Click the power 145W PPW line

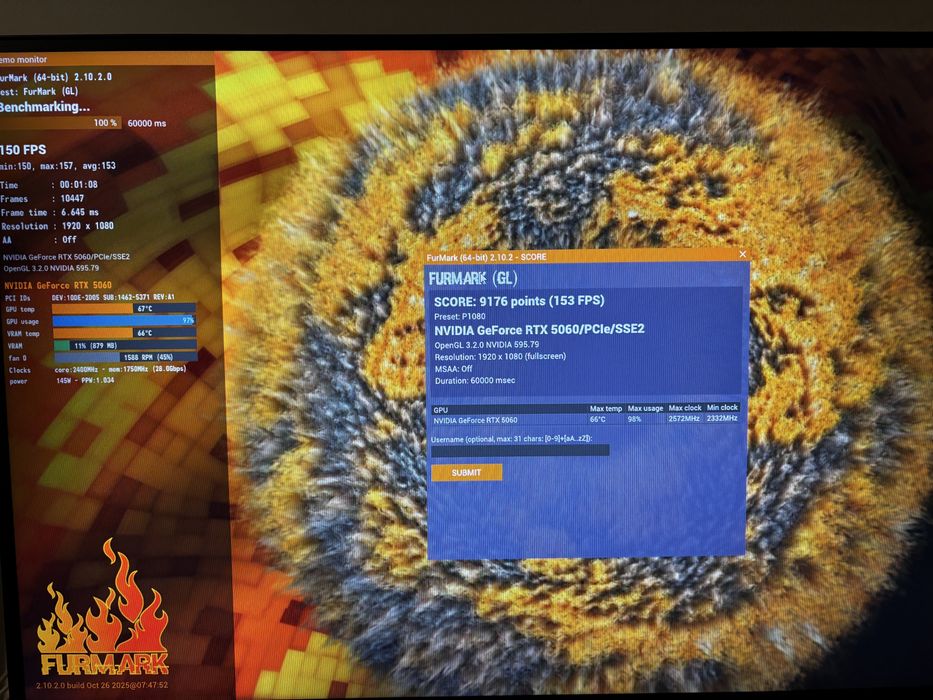tap(62, 381)
